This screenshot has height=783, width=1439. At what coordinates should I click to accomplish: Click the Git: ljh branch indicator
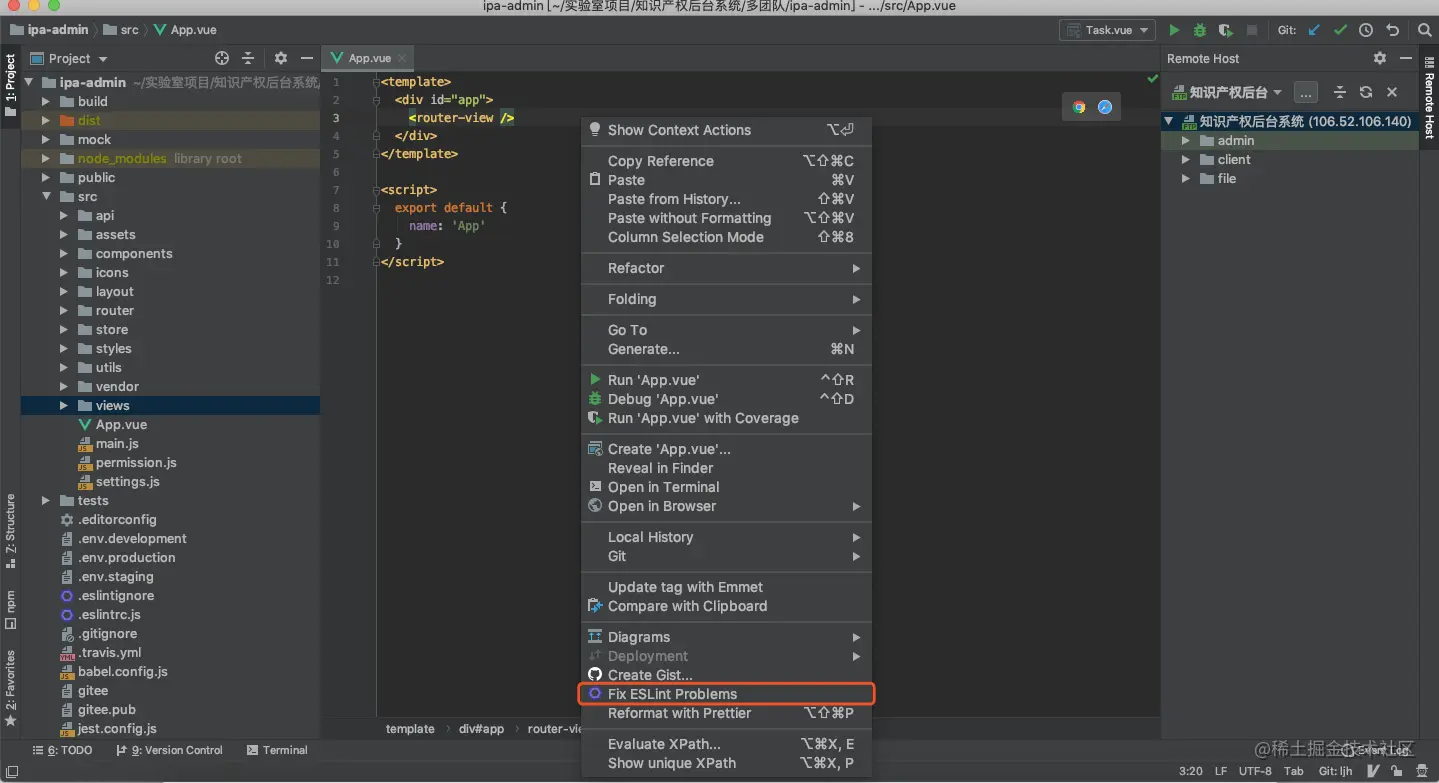tap(1336, 771)
